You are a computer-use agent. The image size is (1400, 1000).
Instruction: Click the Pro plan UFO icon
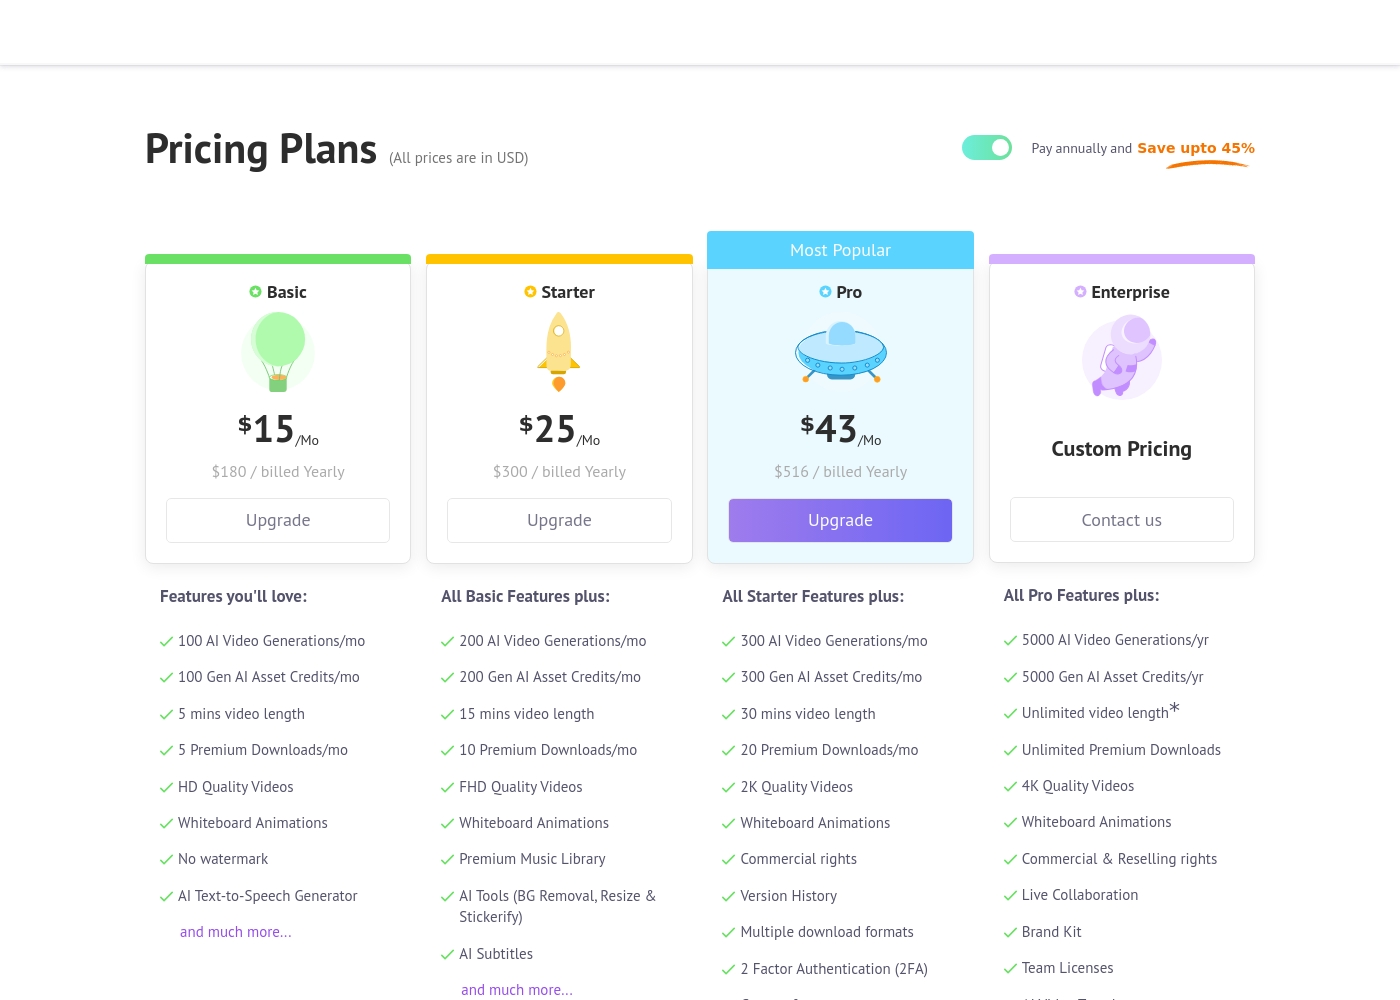point(841,352)
